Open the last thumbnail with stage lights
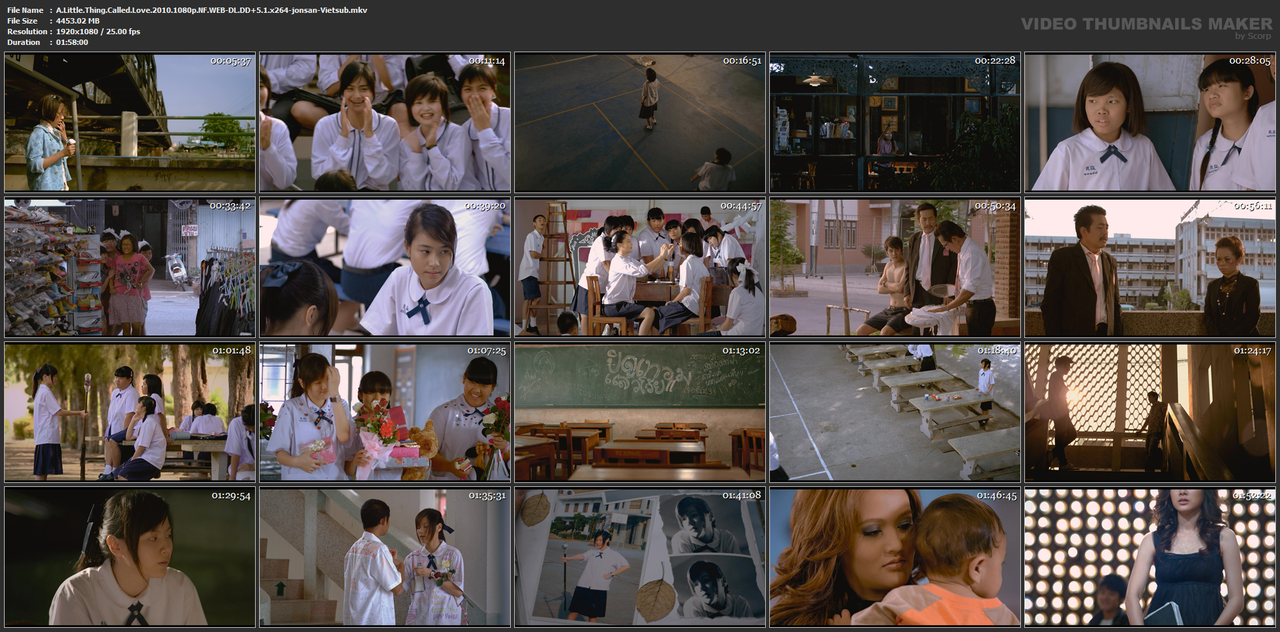This screenshot has height=632, width=1280. (1150, 557)
